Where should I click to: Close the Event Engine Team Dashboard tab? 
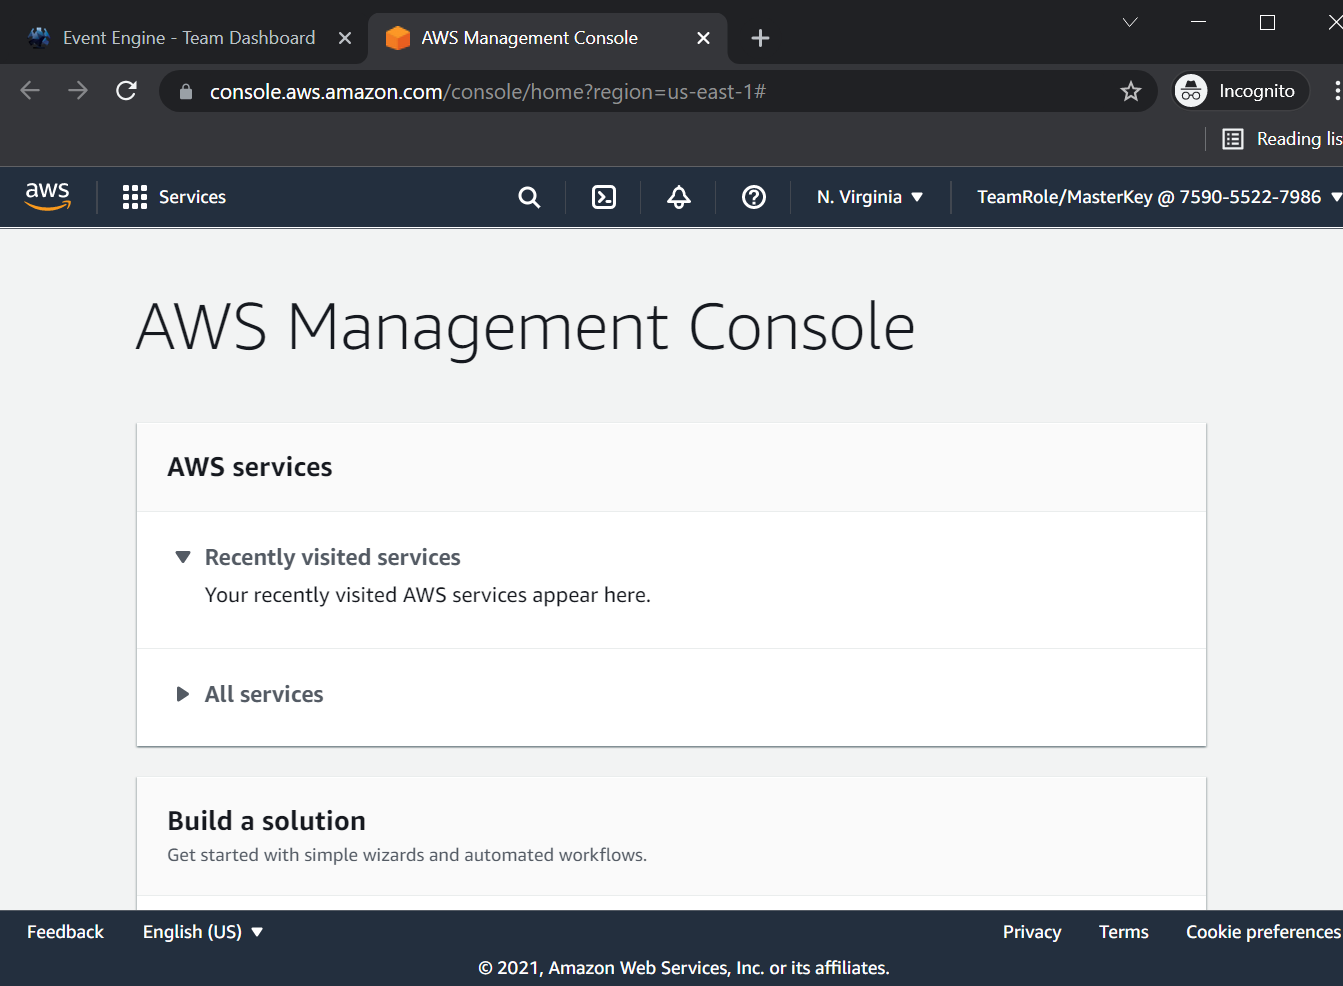coord(345,38)
